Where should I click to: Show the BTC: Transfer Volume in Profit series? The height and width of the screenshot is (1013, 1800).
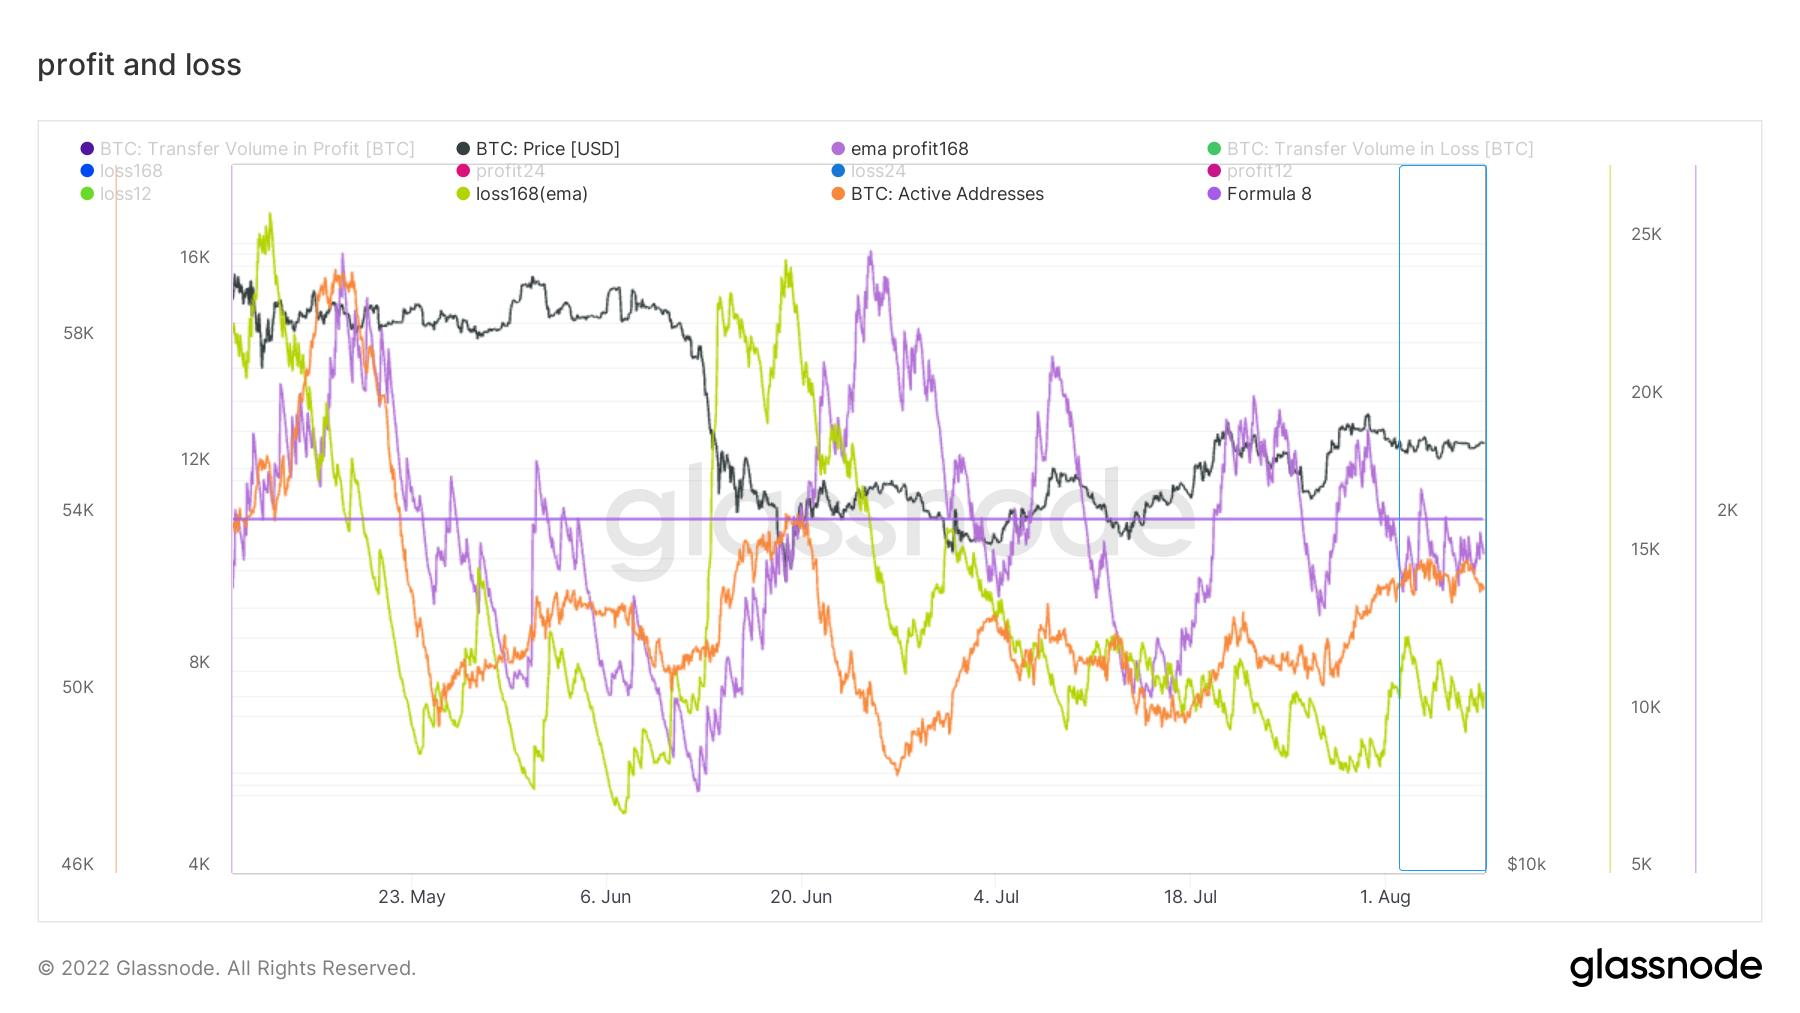point(256,149)
